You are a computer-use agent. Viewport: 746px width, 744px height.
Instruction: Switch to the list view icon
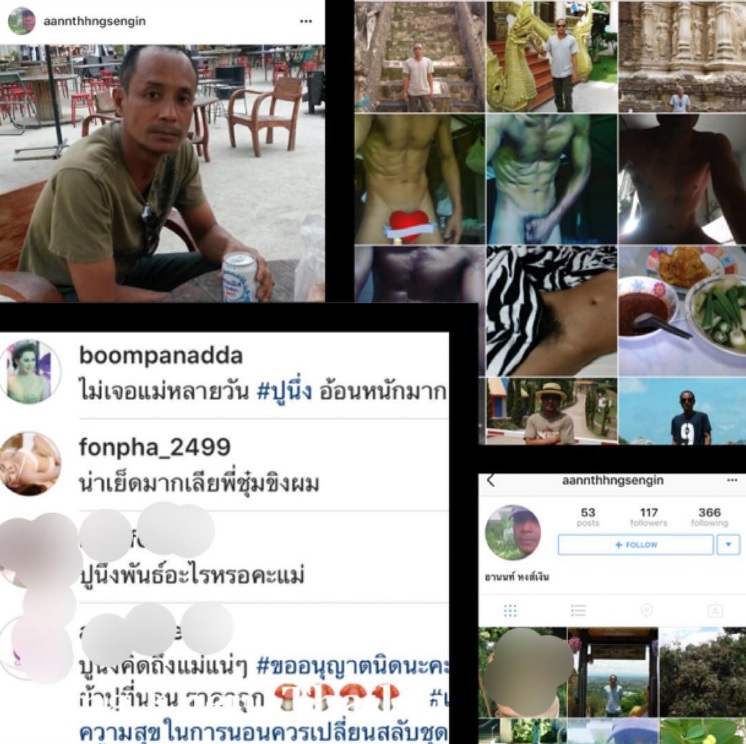tap(578, 611)
